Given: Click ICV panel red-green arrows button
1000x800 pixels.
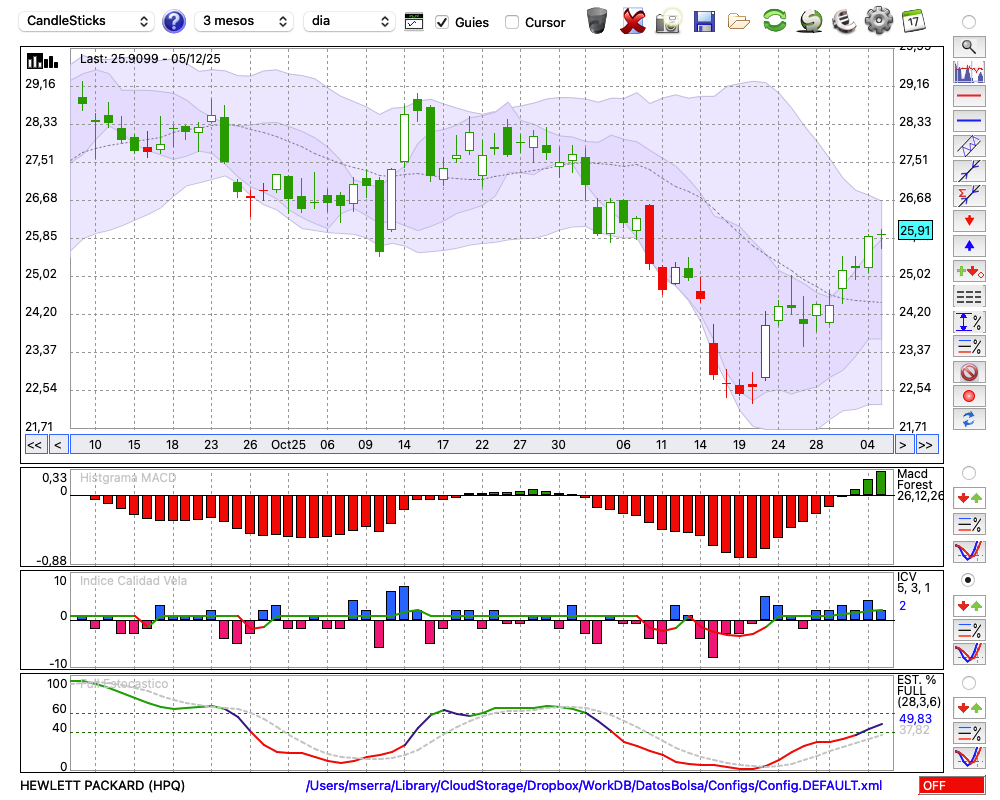Looking at the screenshot, I should (969, 605).
